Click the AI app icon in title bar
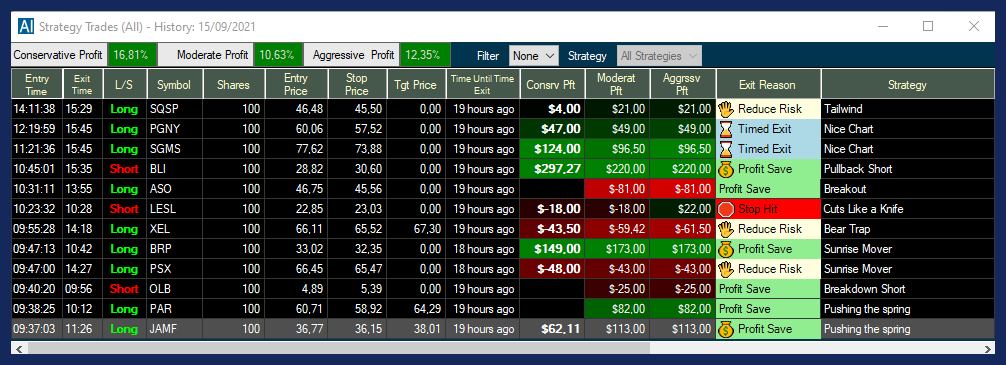The height and width of the screenshot is (365, 1006). click(26, 26)
